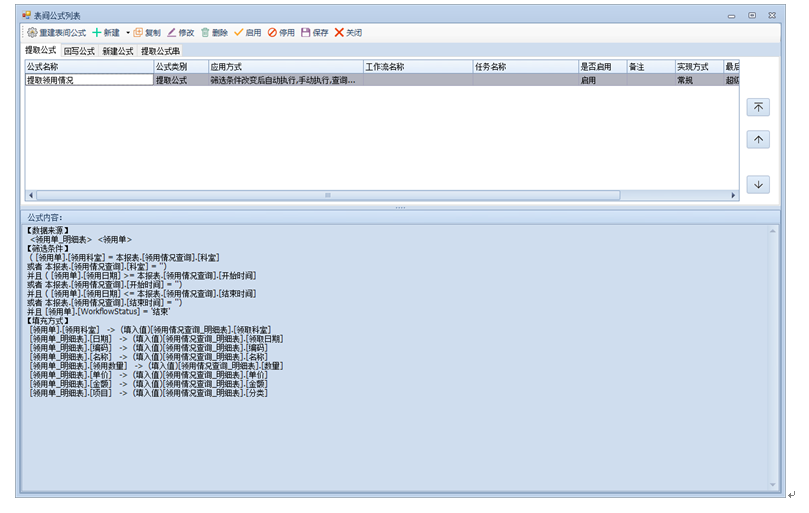Screen dimensions: 809x513
Task: Move the formula down one position
Action: click(x=758, y=184)
